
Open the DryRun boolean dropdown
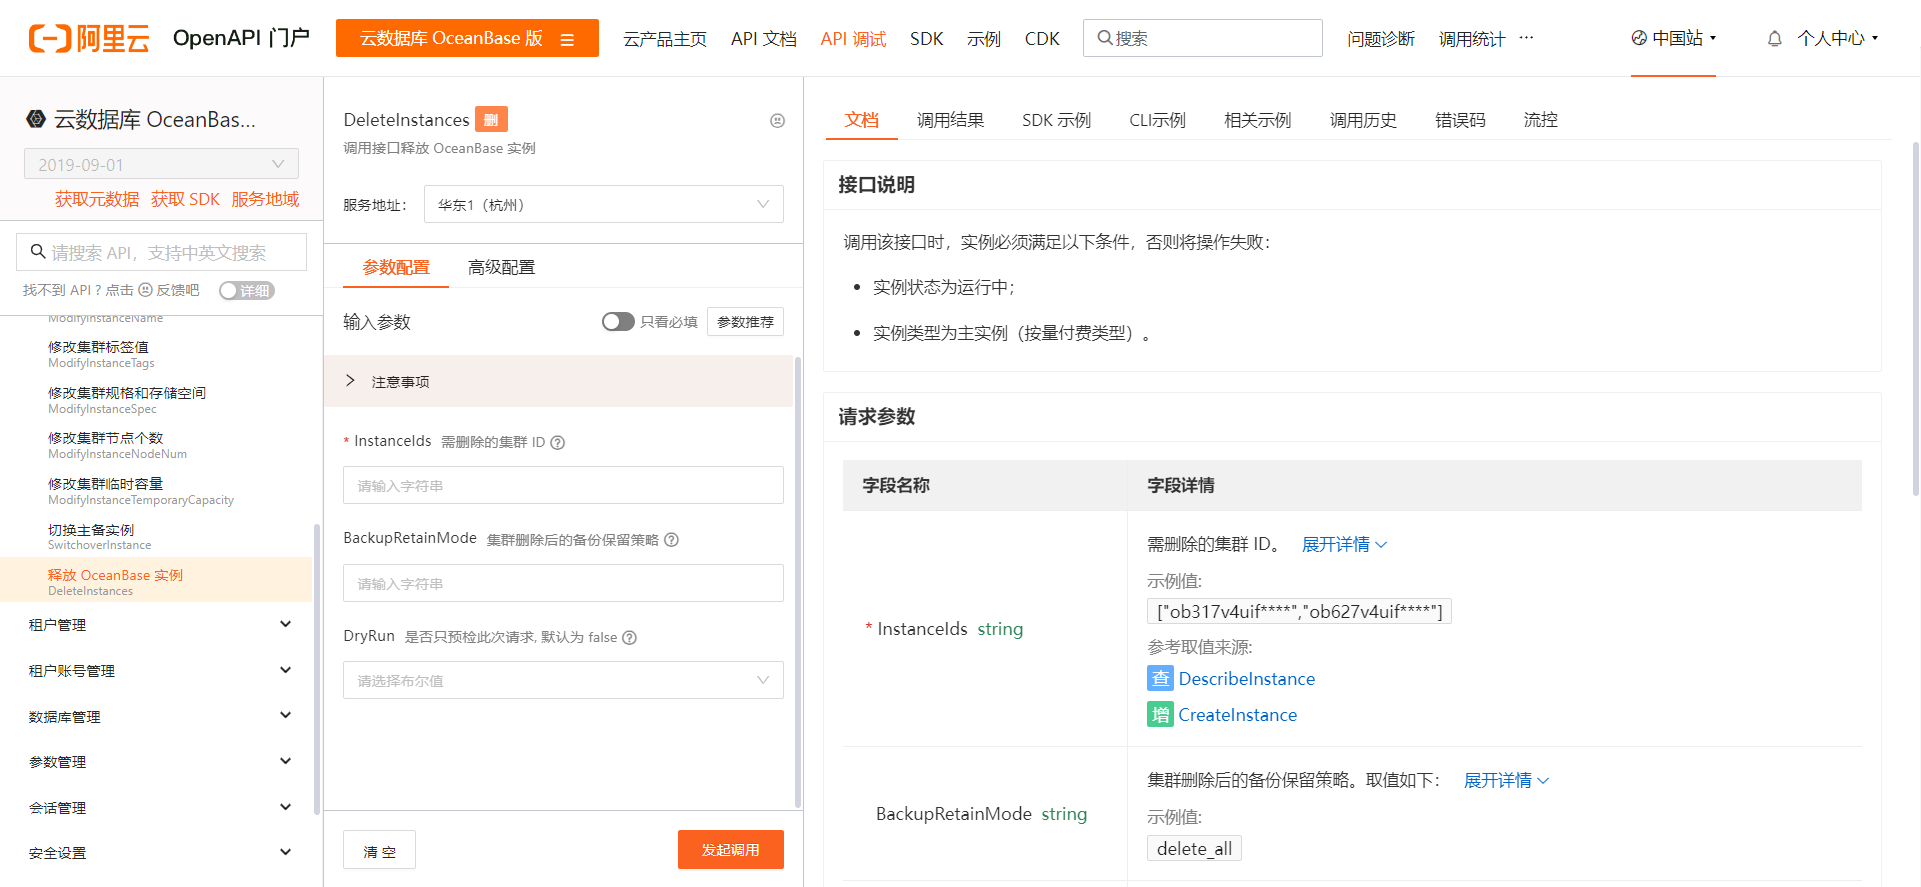(x=563, y=680)
